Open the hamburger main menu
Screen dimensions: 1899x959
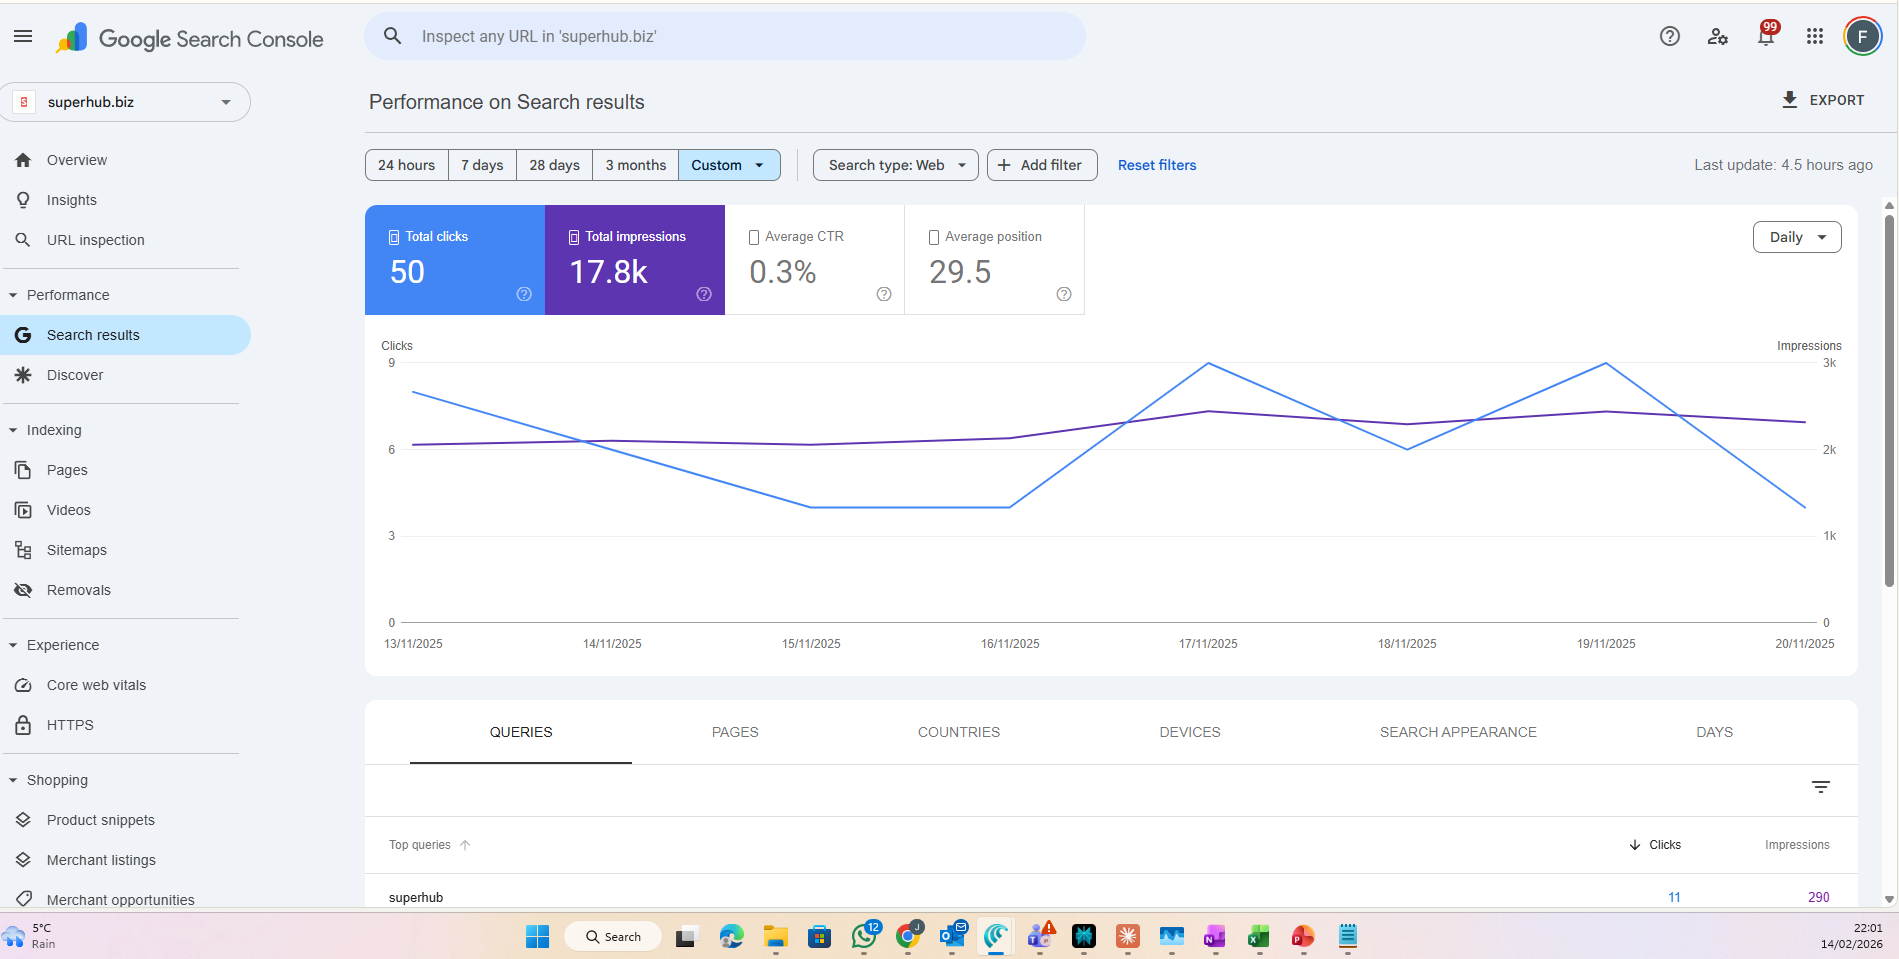pos(23,37)
